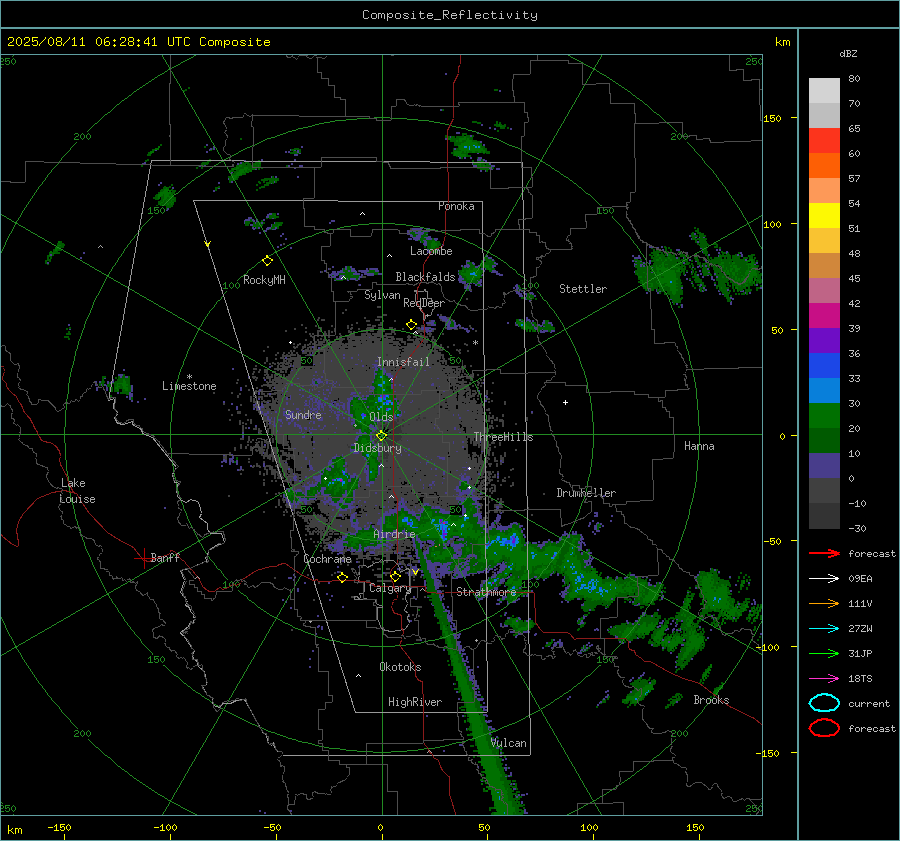Click the green 31JP arrow in the legend

click(824, 653)
